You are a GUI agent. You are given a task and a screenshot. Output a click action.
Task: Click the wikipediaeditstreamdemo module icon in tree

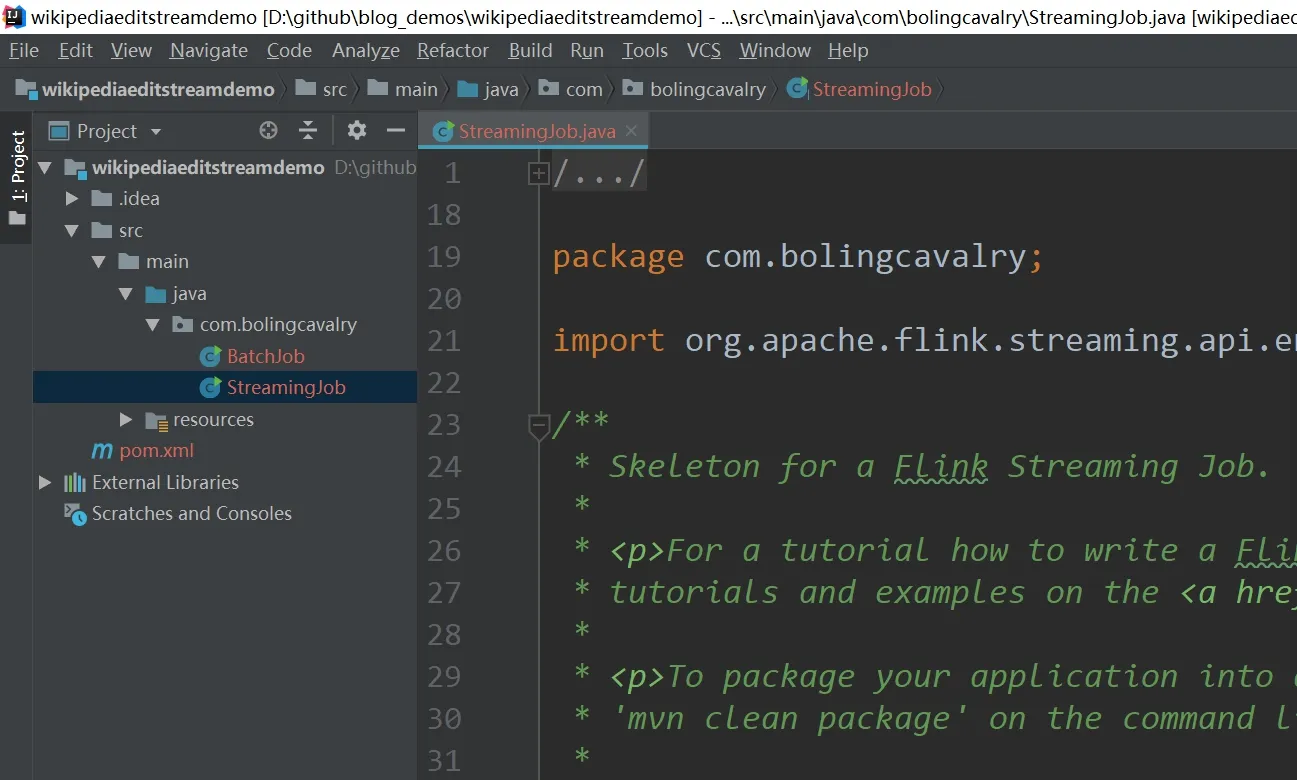tap(75, 167)
